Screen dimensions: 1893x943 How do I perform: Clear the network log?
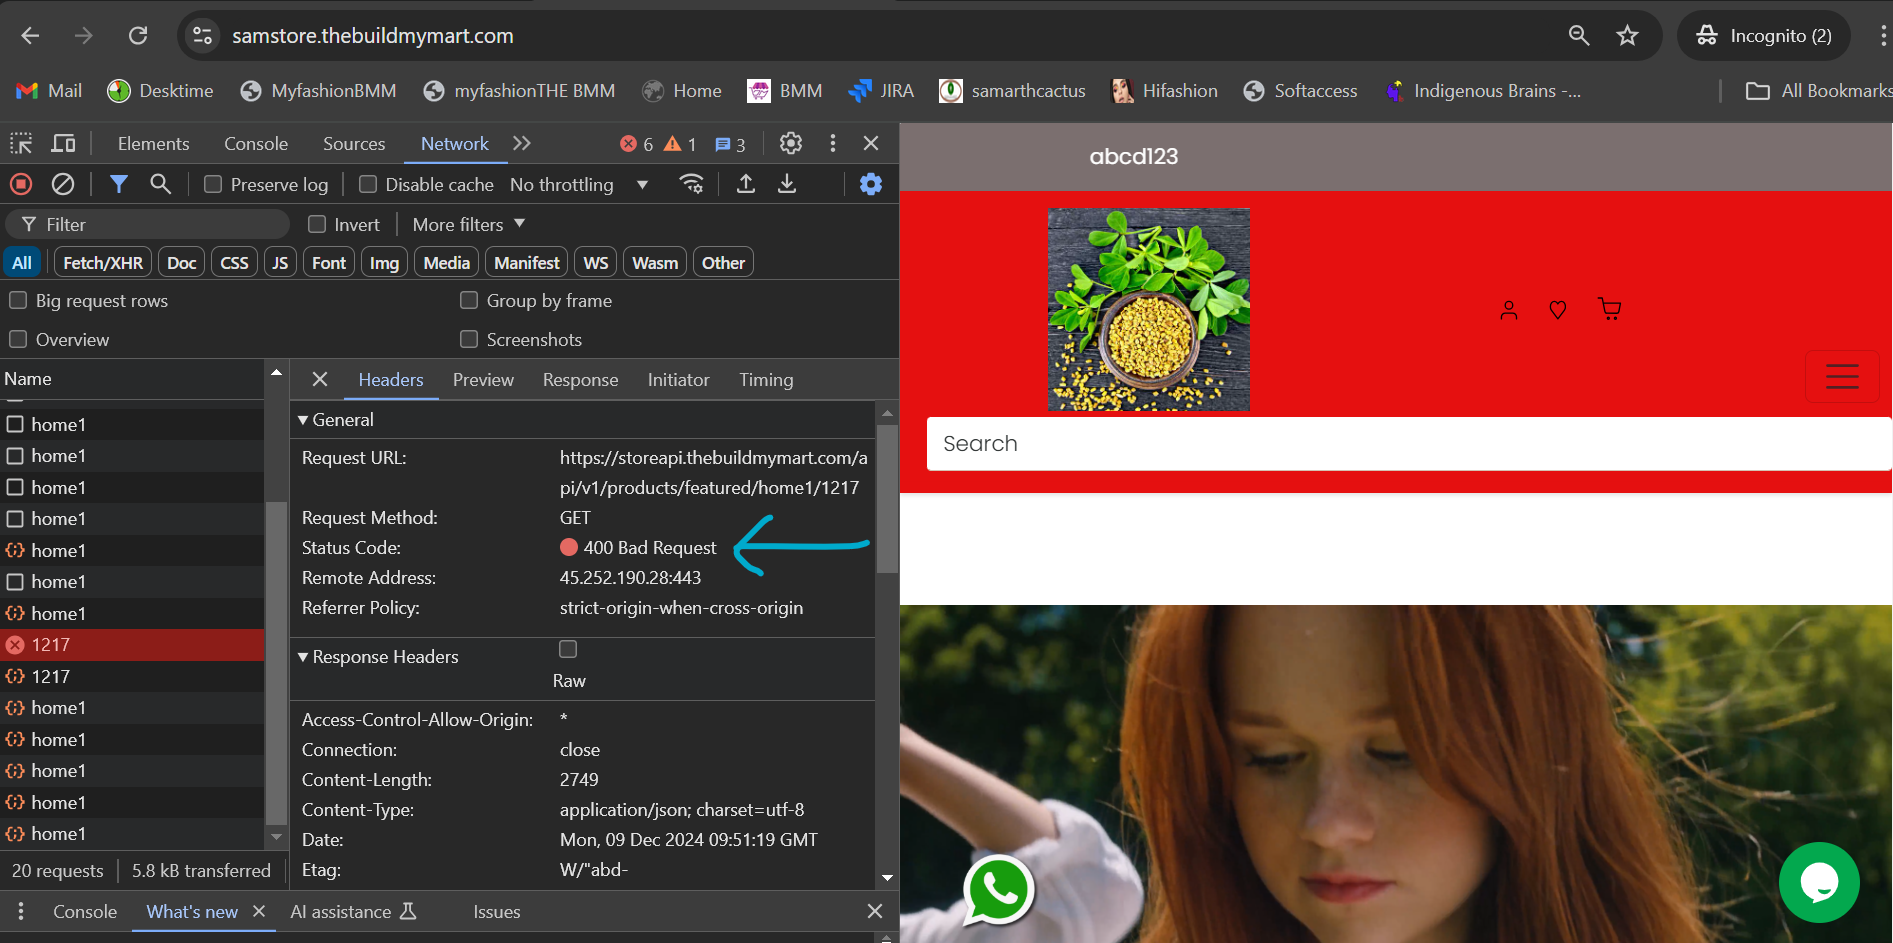pos(63,184)
